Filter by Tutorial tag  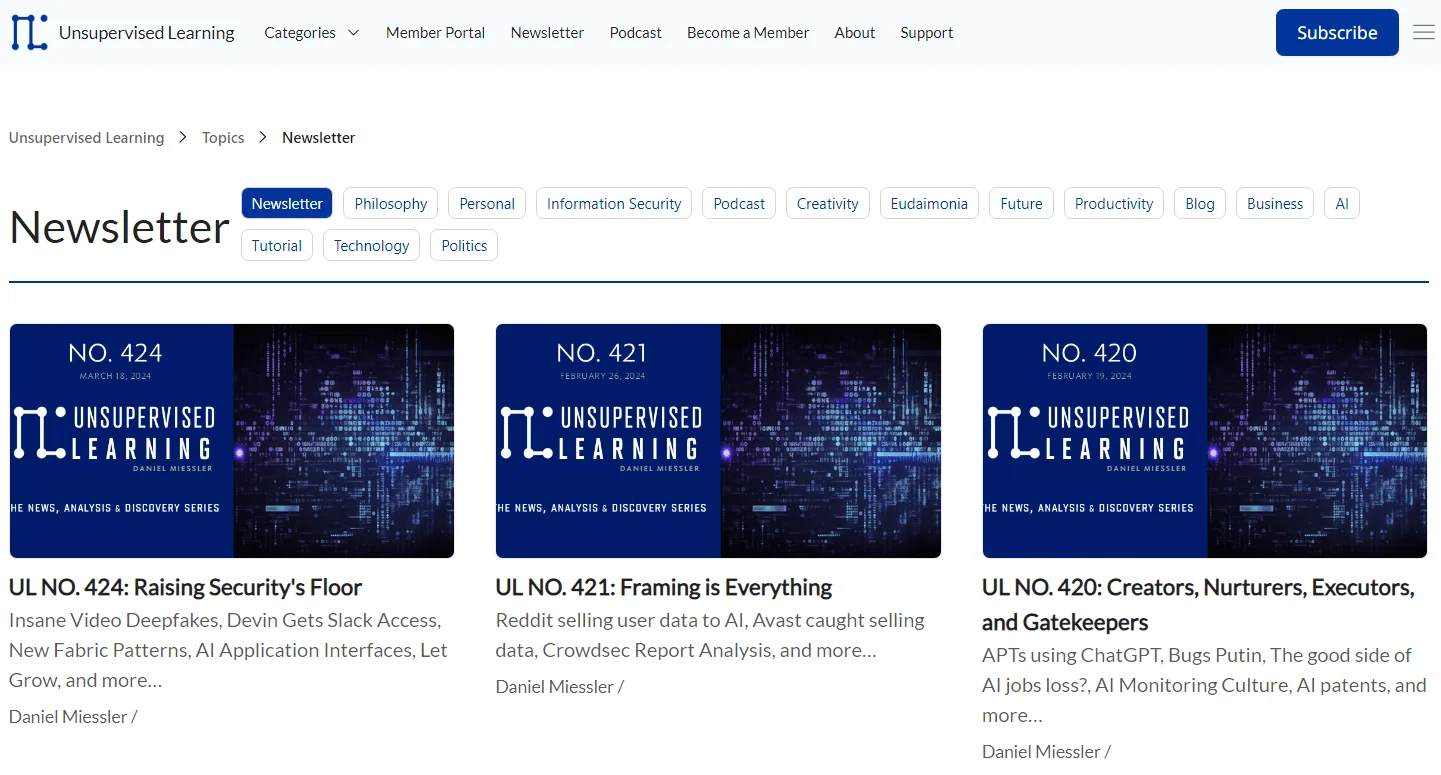coord(277,245)
